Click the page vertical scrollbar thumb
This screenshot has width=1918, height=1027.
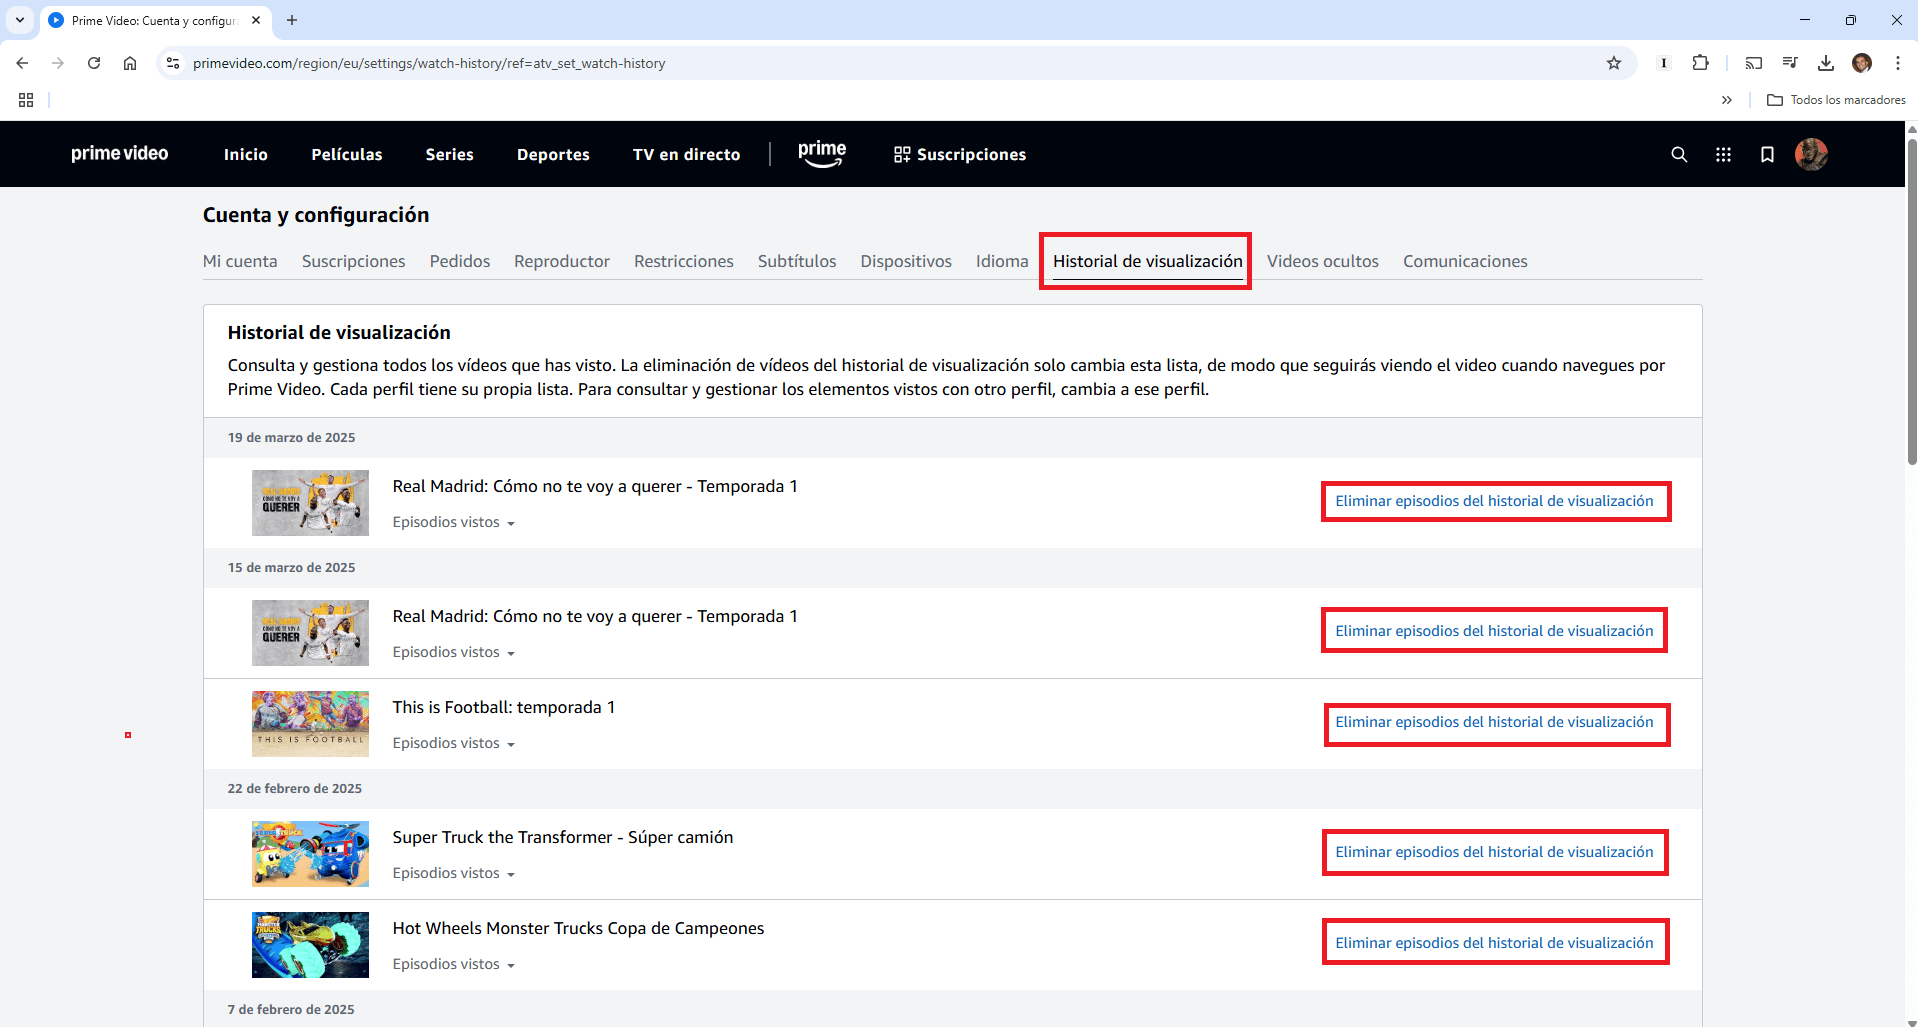pyautogui.click(x=1912, y=300)
